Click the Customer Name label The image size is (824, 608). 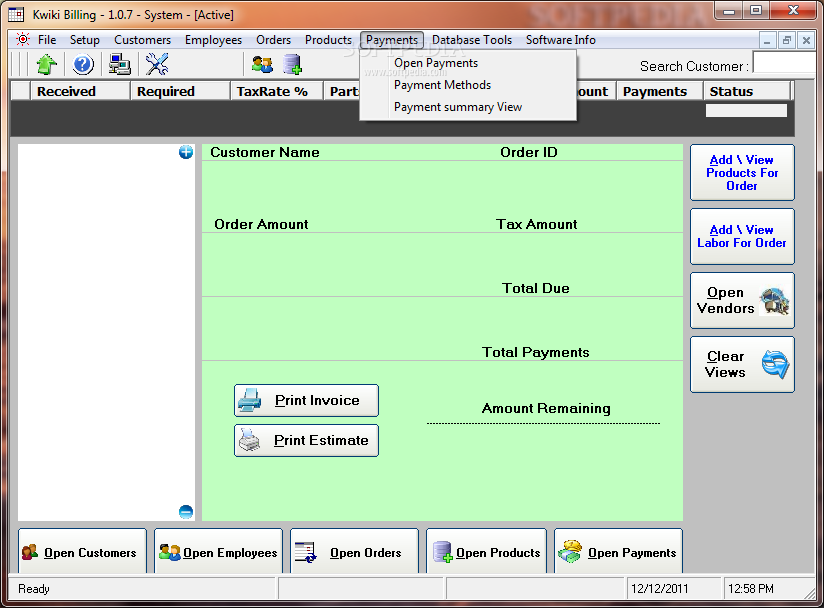tap(265, 152)
